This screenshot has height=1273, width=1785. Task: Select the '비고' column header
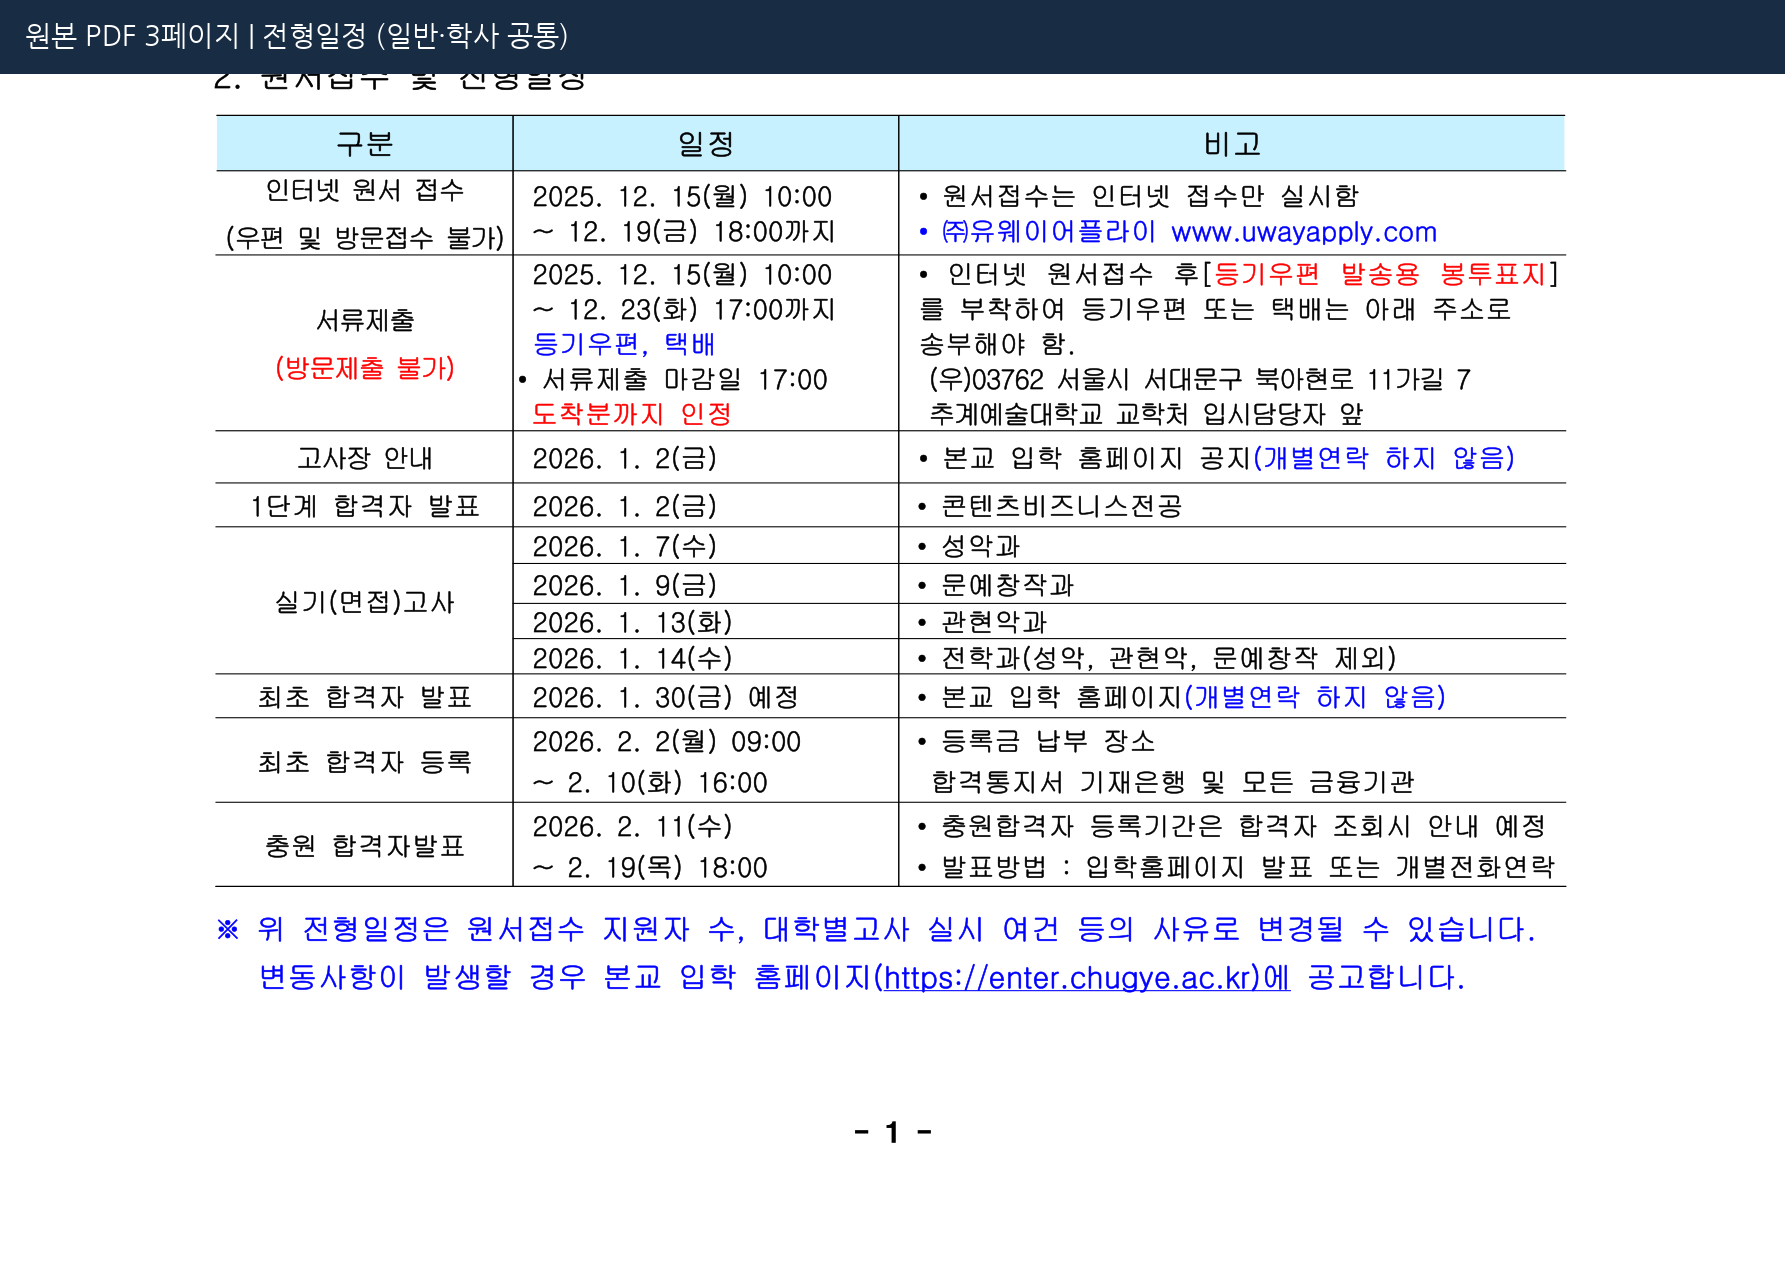[x=1232, y=143]
